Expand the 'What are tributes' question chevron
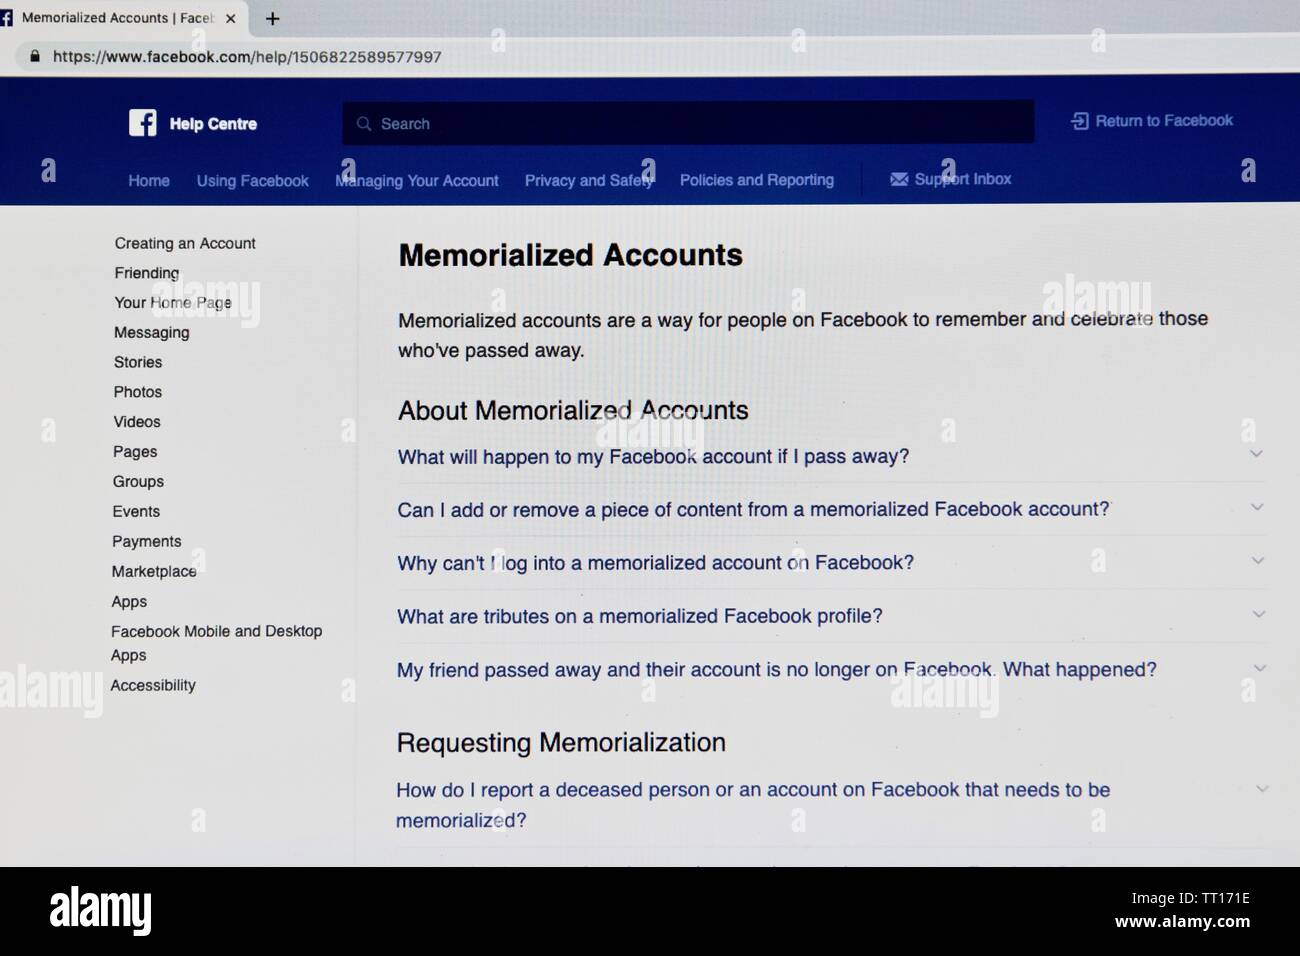Viewport: 1300px width, 956px height. click(x=1259, y=614)
